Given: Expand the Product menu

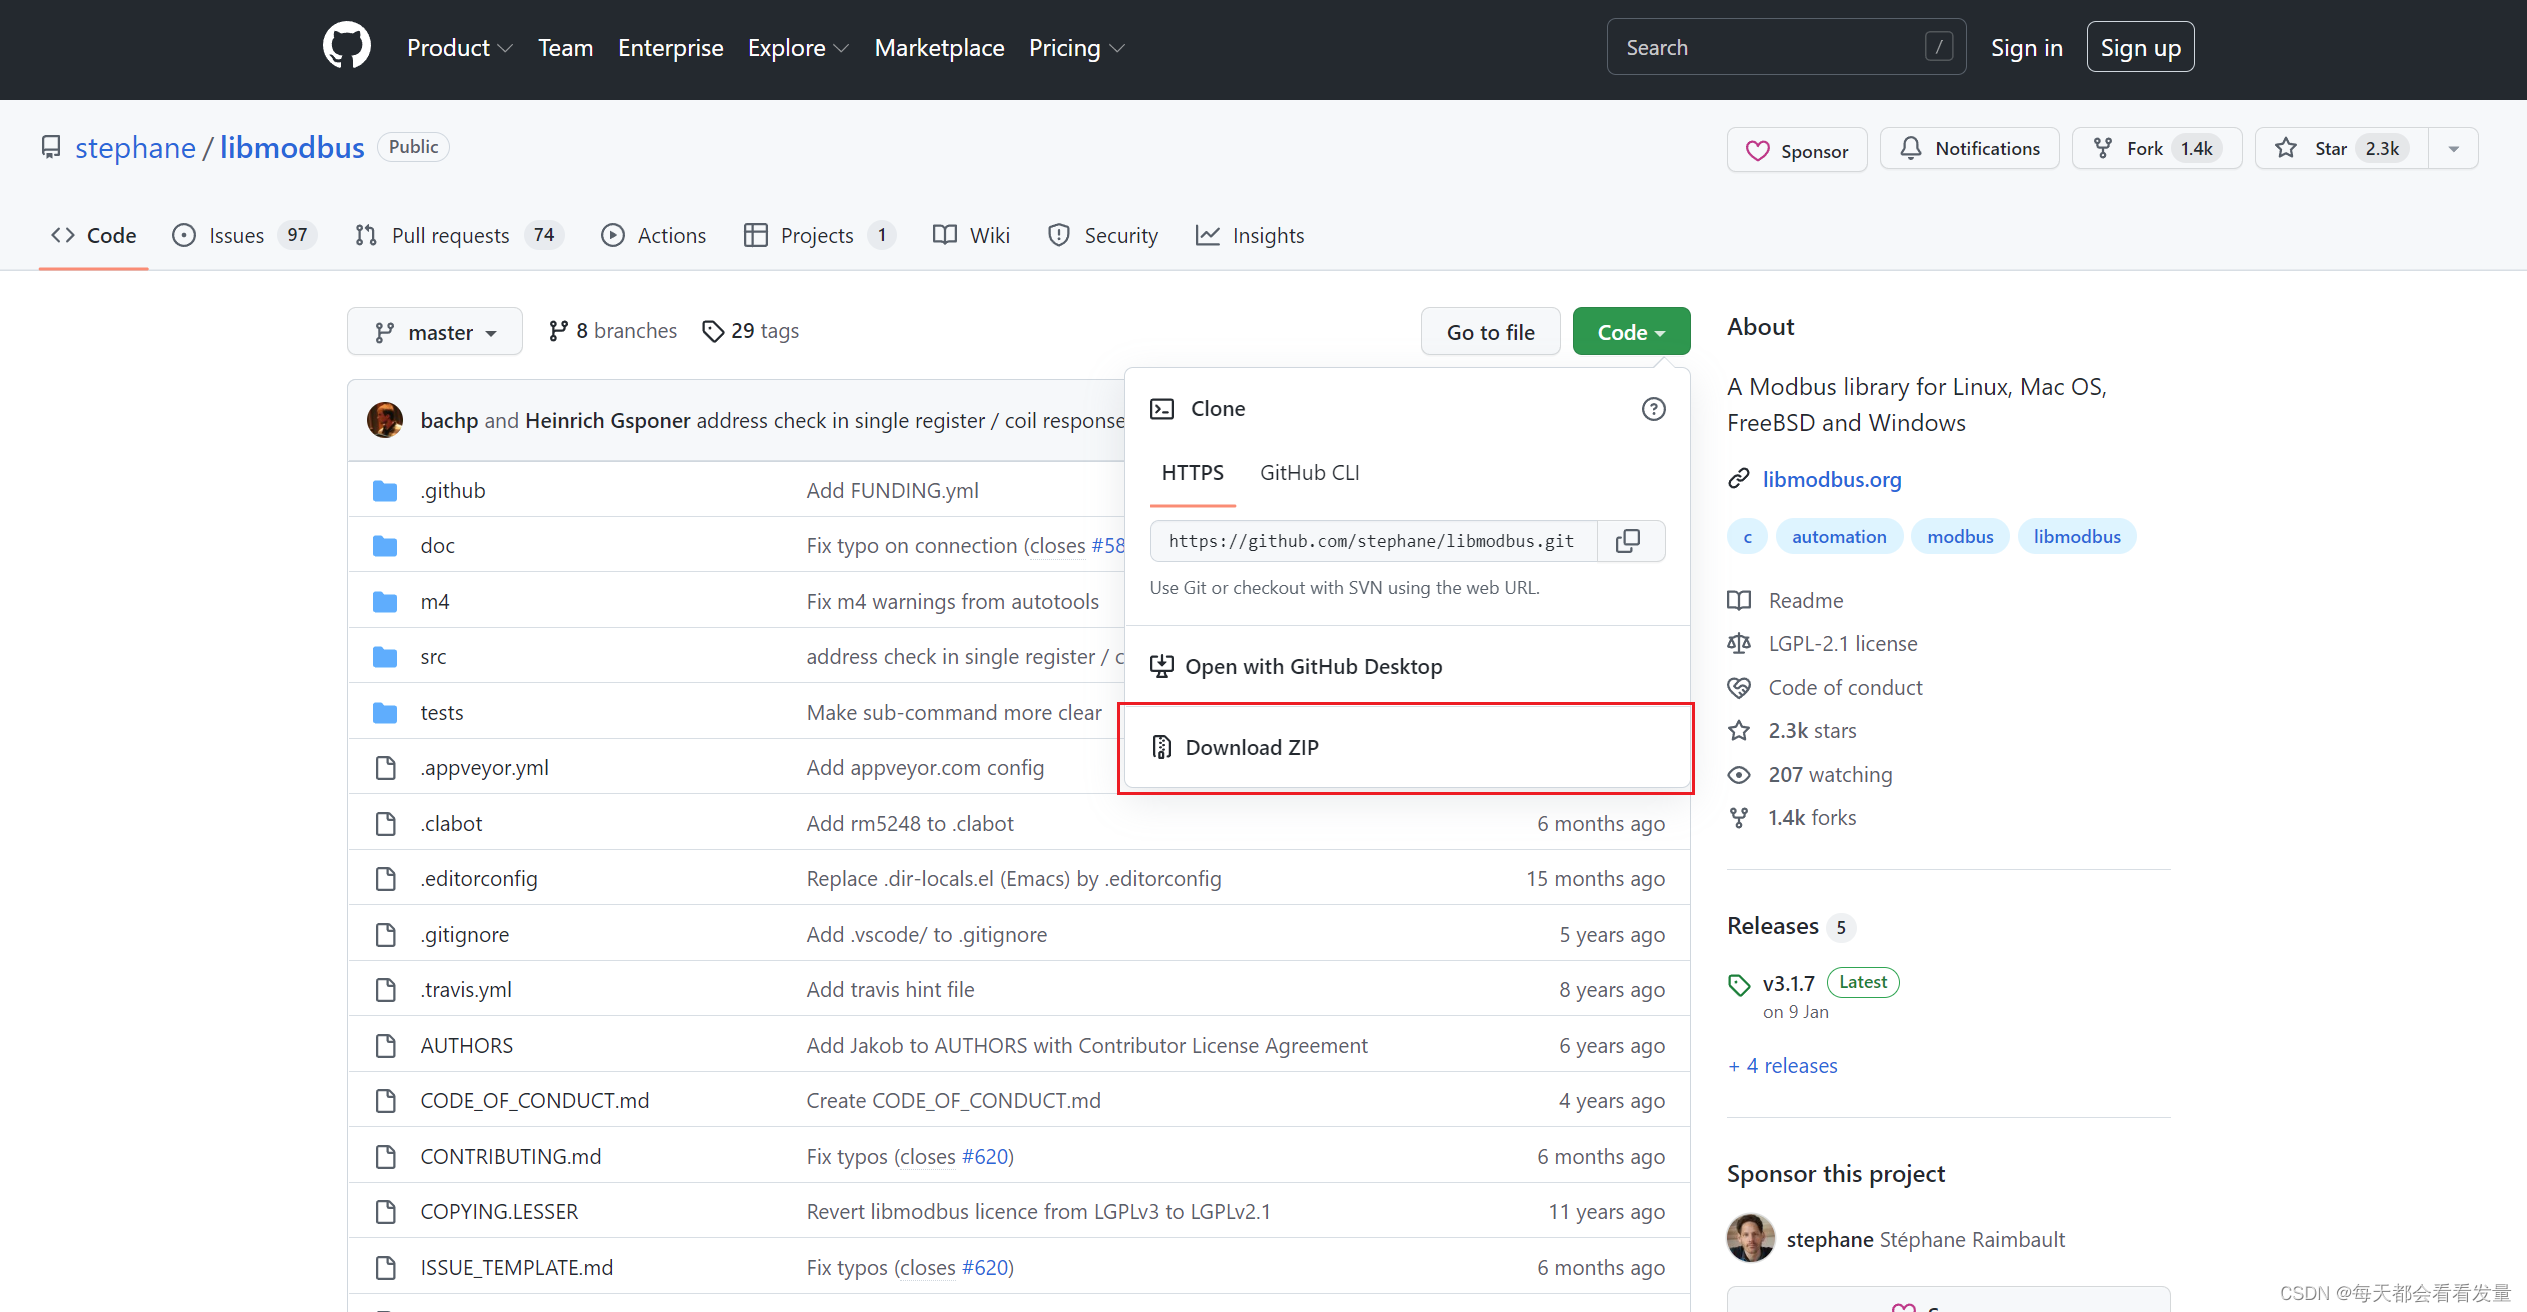Looking at the screenshot, I should click(x=459, y=48).
